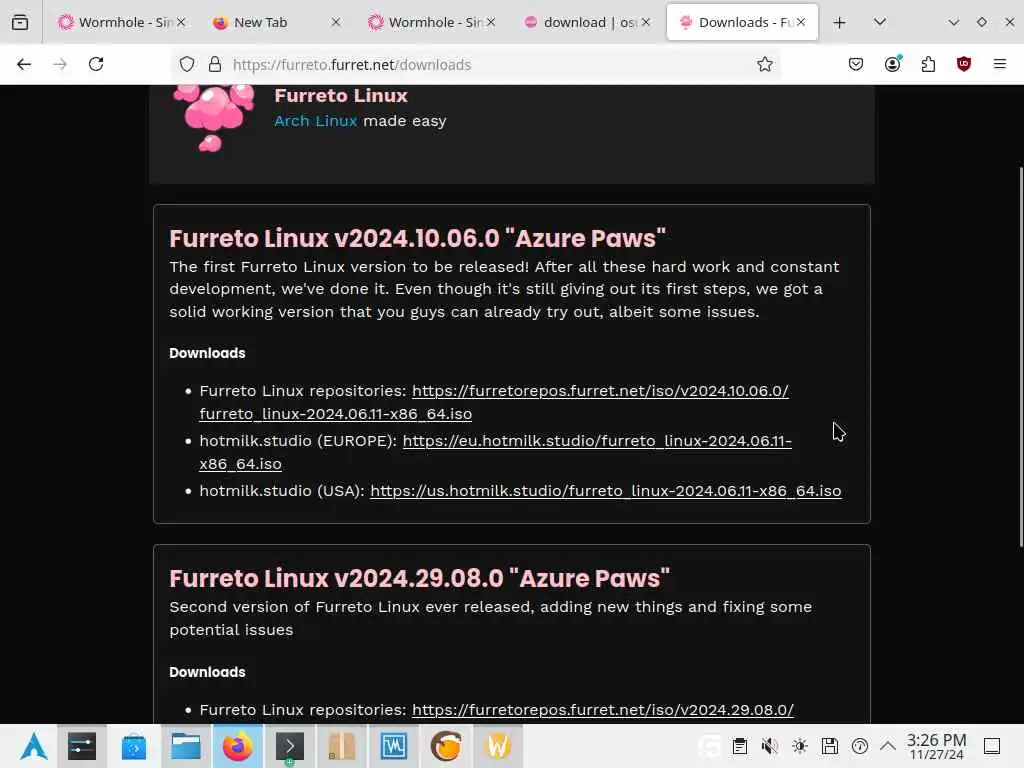
Task: Open system settings taskbar icon with sliders
Action: tap(82, 746)
